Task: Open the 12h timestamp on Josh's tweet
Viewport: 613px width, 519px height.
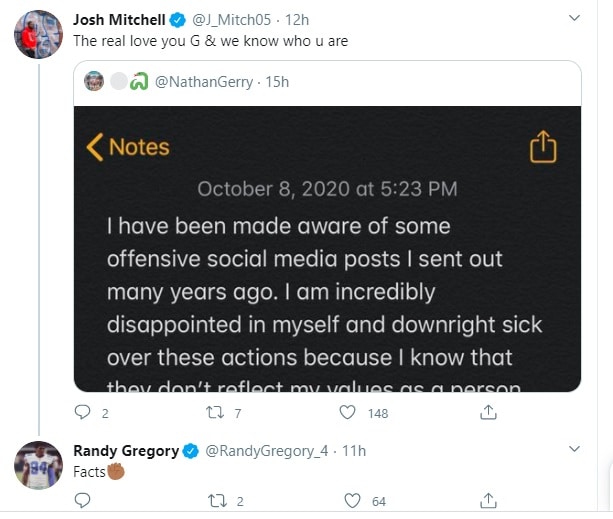Action: click(x=297, y=20)
